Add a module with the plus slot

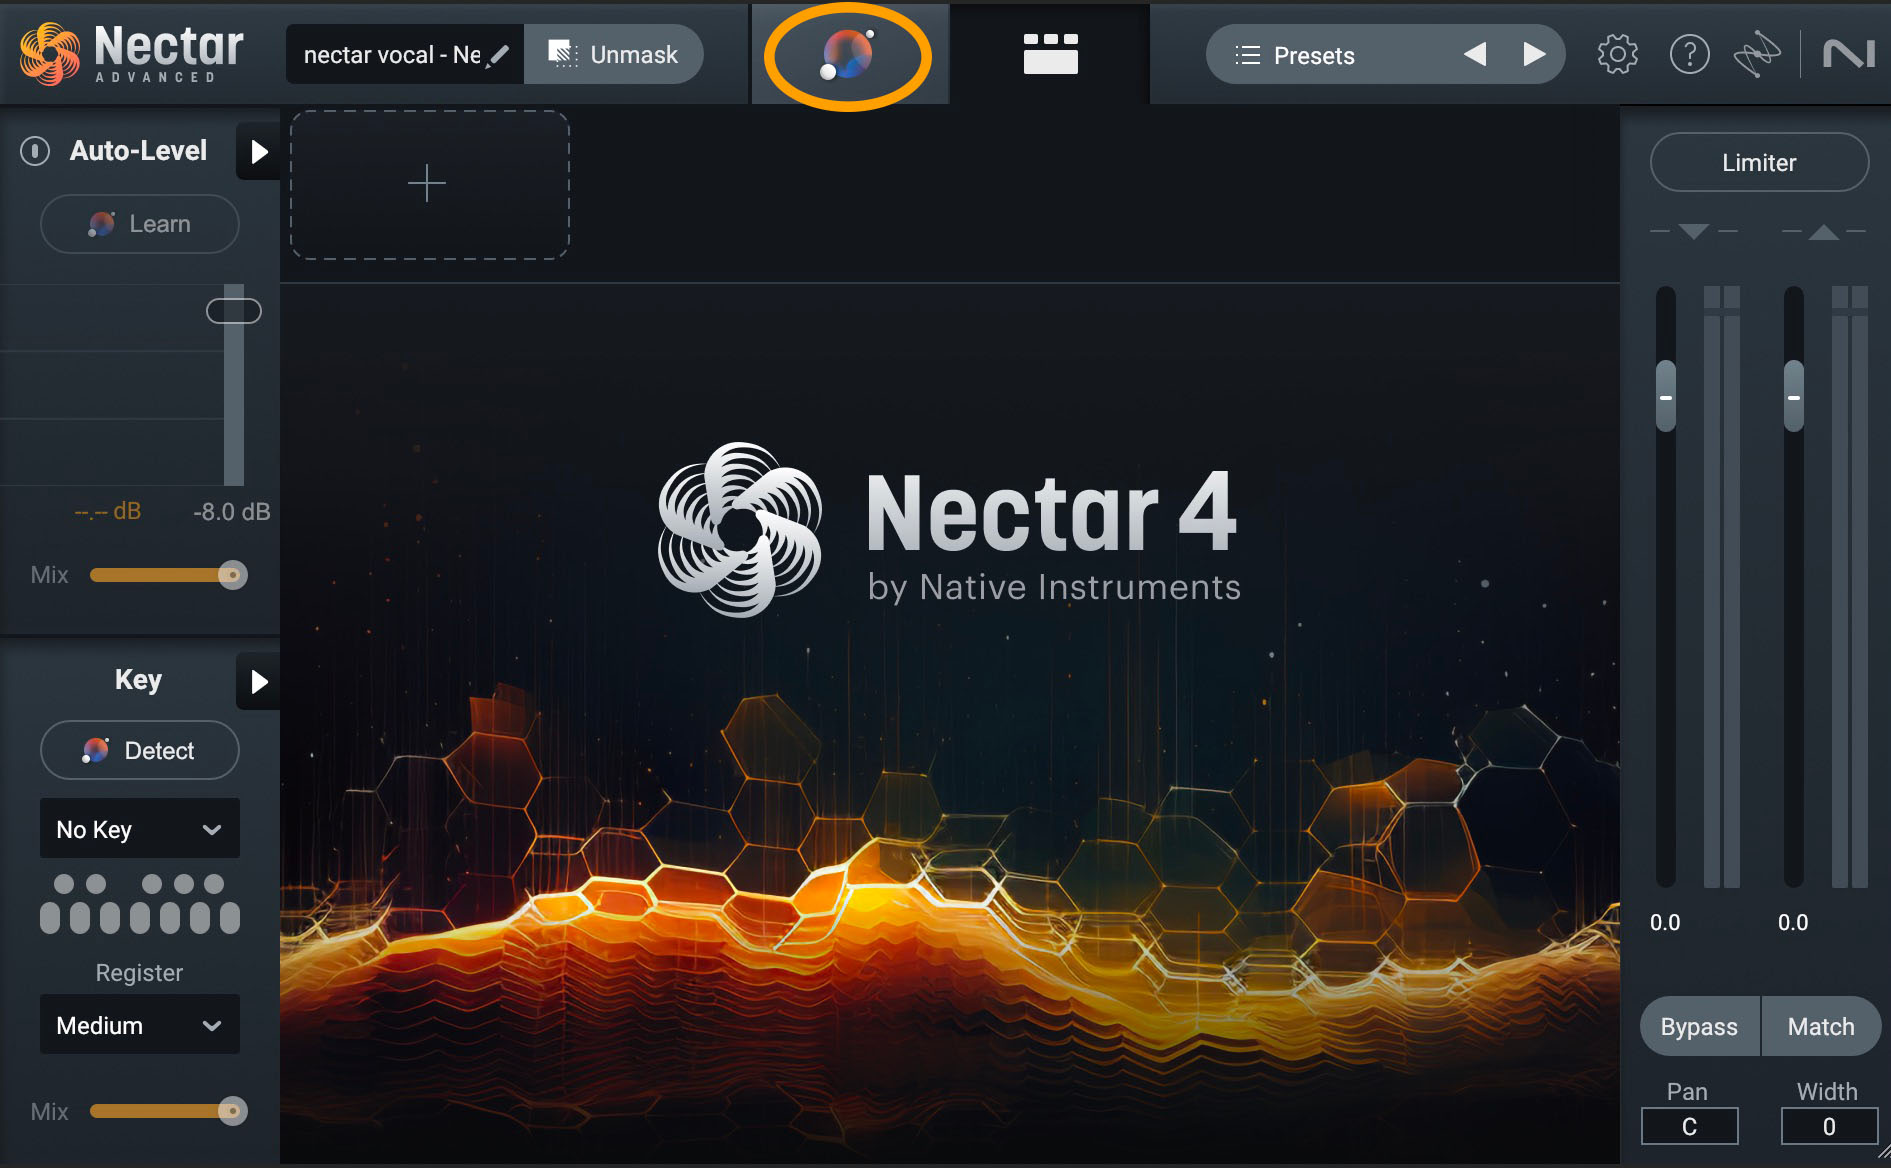(x=429, y=185)
